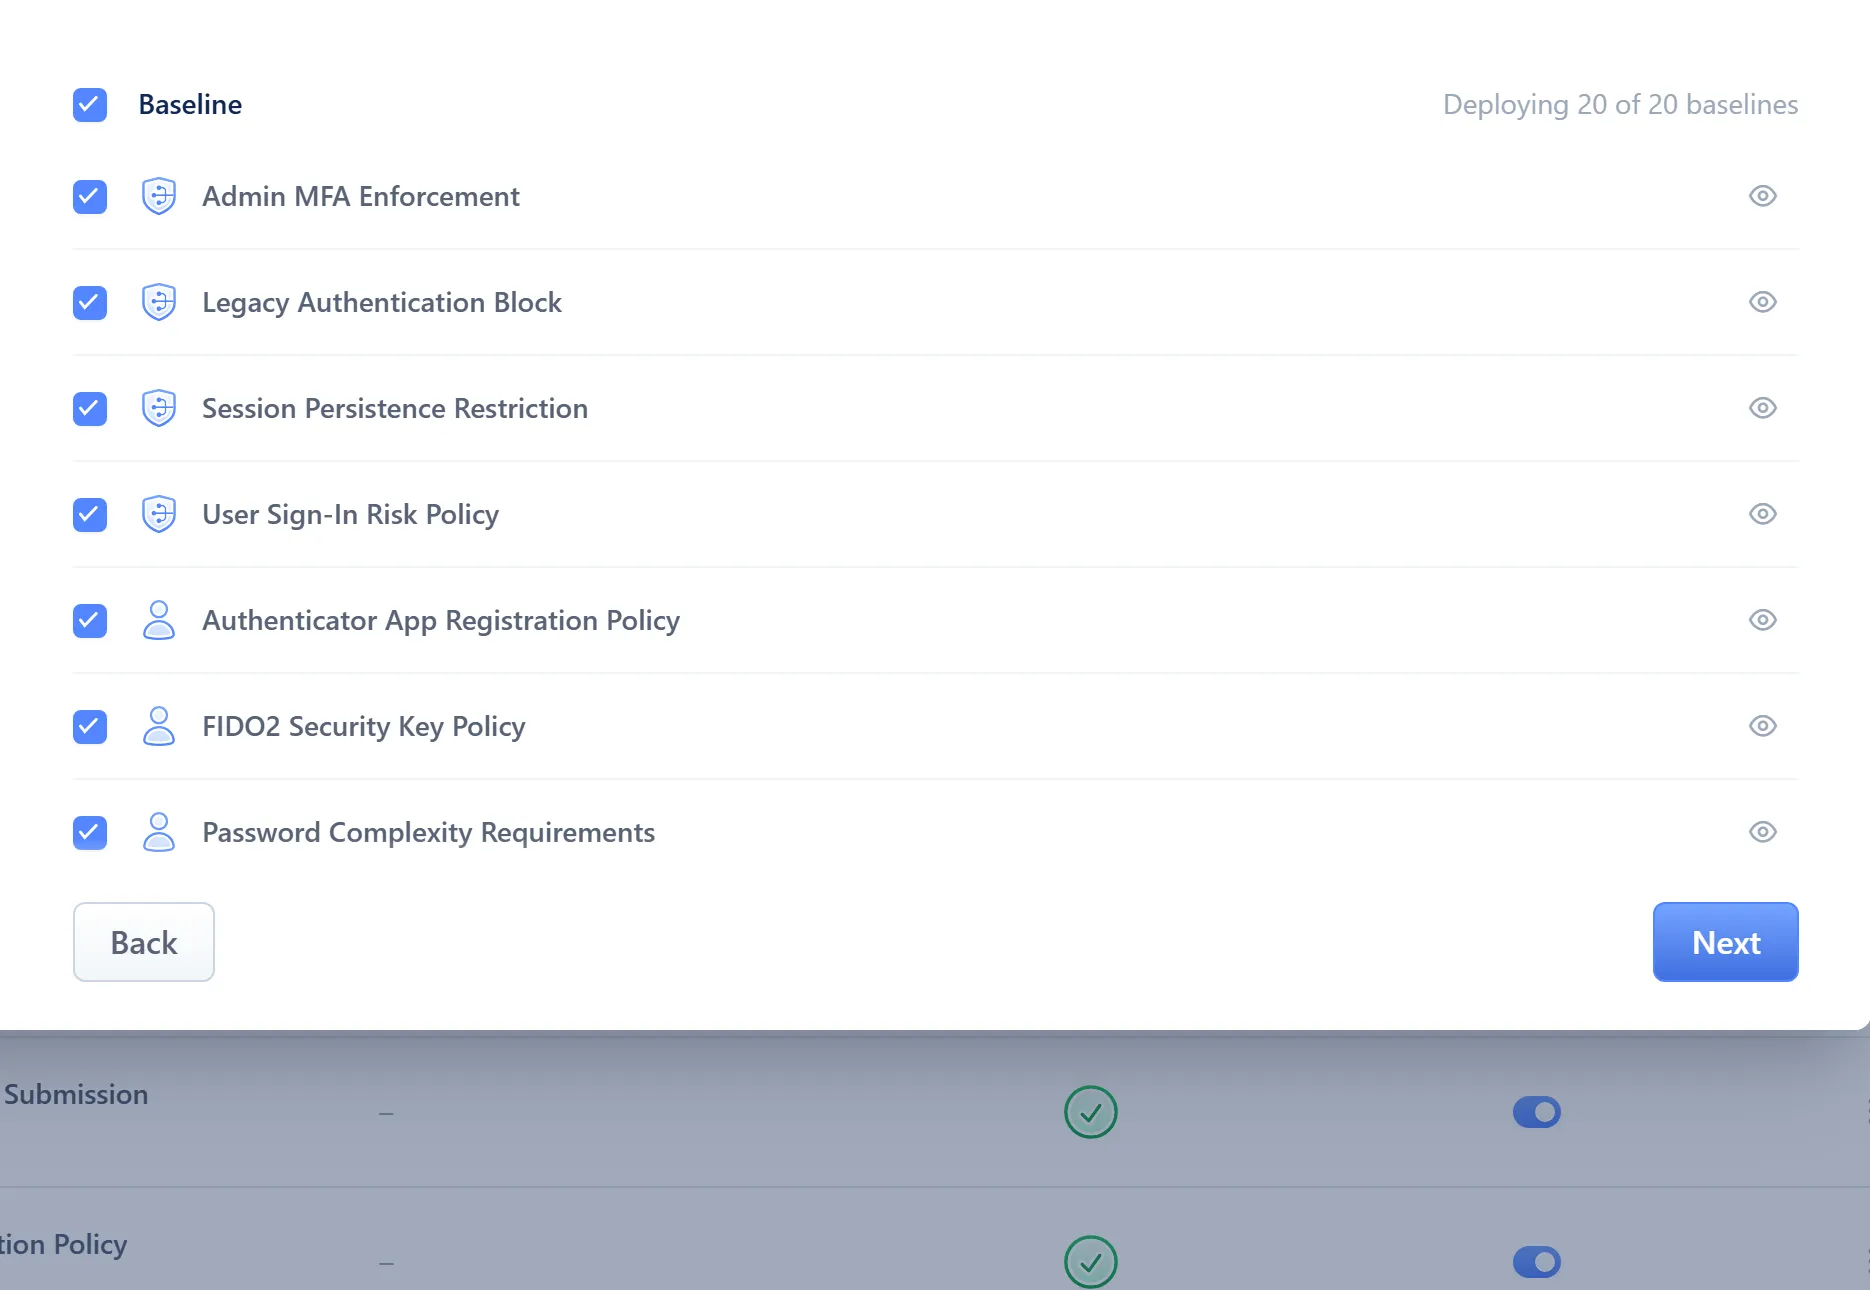Click the Submission row label in background

(76, 1095)
